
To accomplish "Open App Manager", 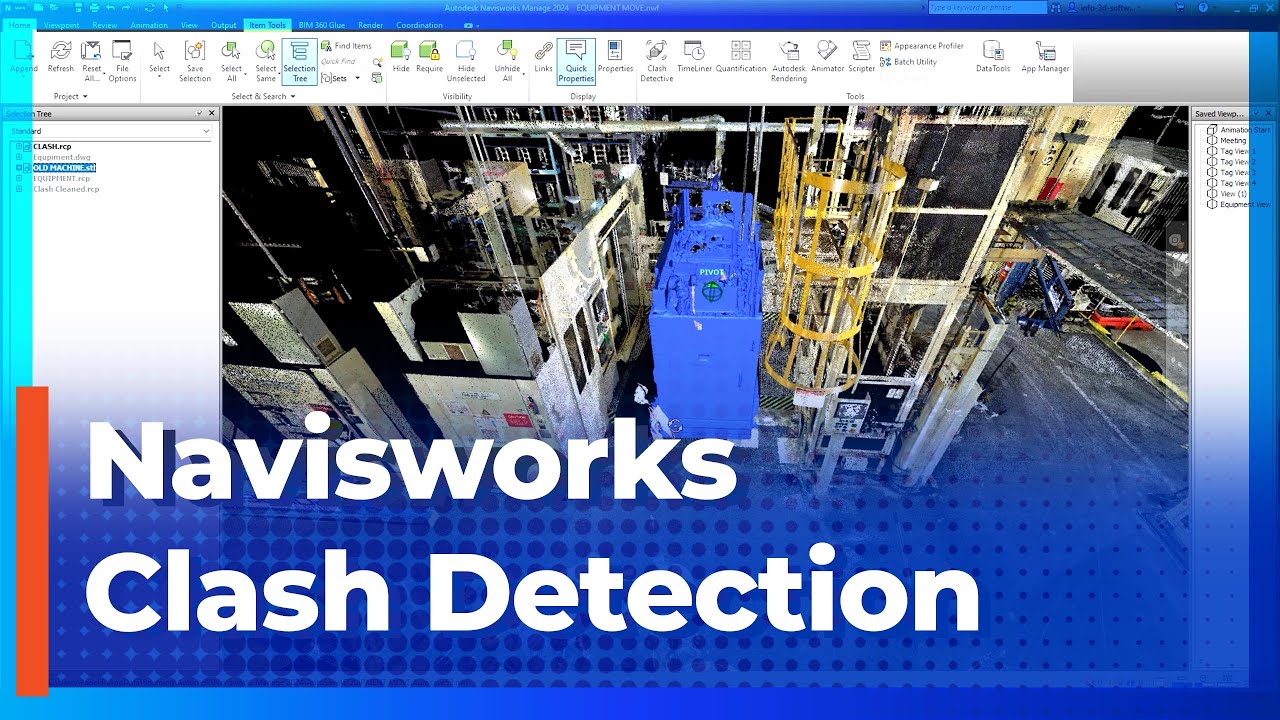I will 1045,56.
